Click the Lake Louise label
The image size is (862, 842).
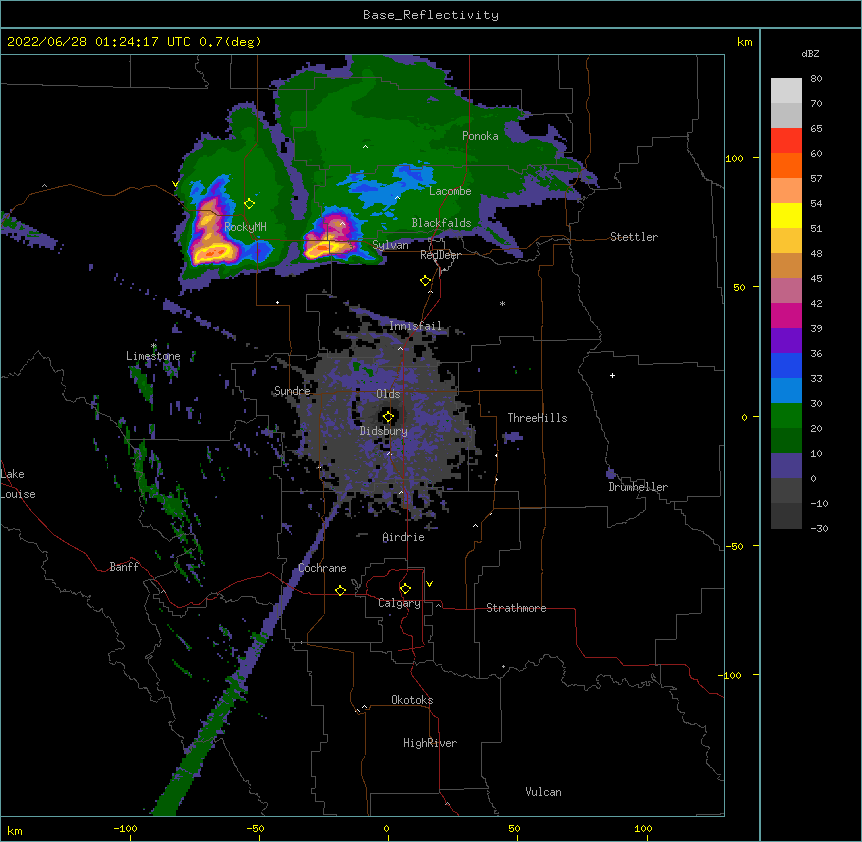(18, 484)
